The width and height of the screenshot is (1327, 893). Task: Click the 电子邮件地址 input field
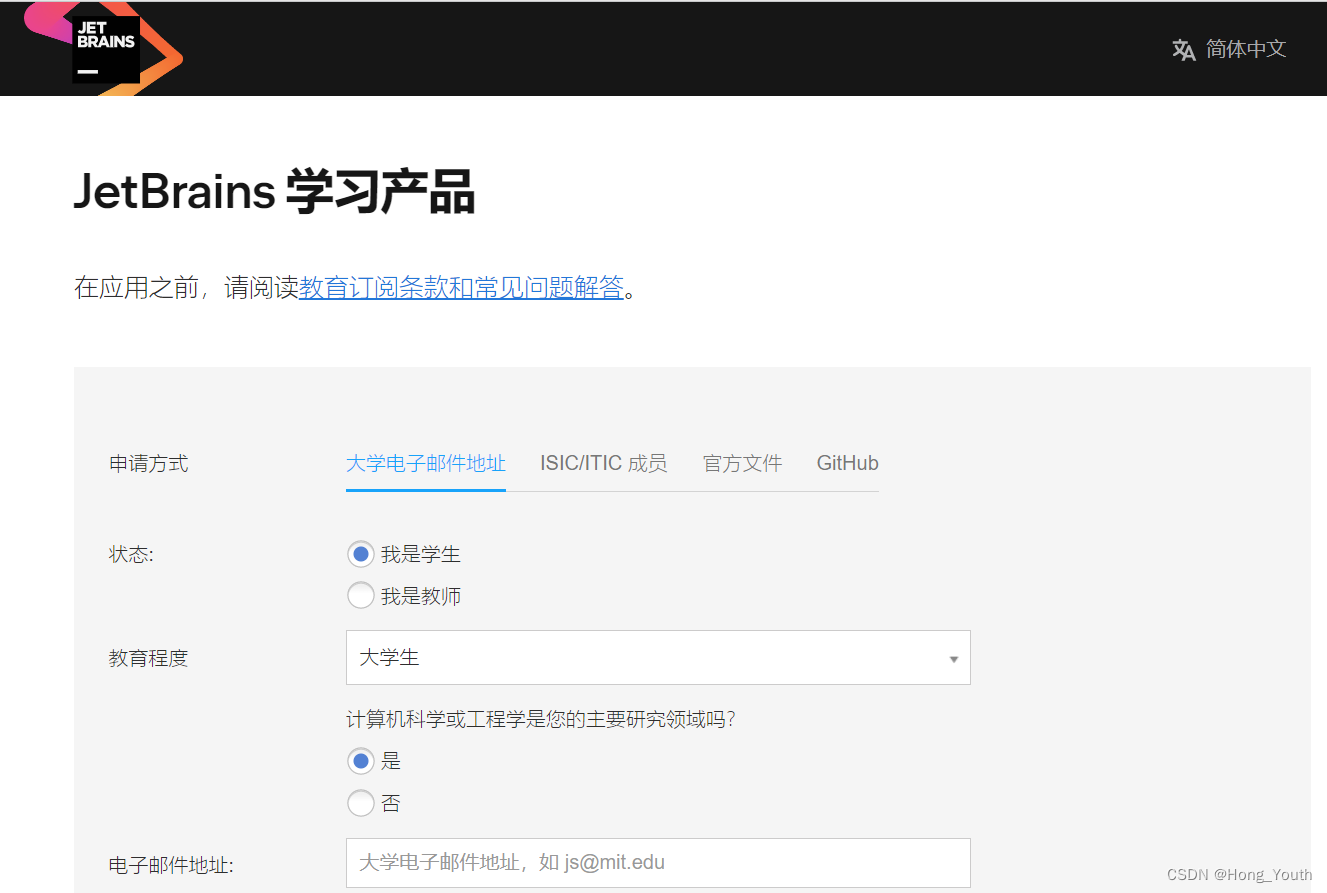point(658,862)
